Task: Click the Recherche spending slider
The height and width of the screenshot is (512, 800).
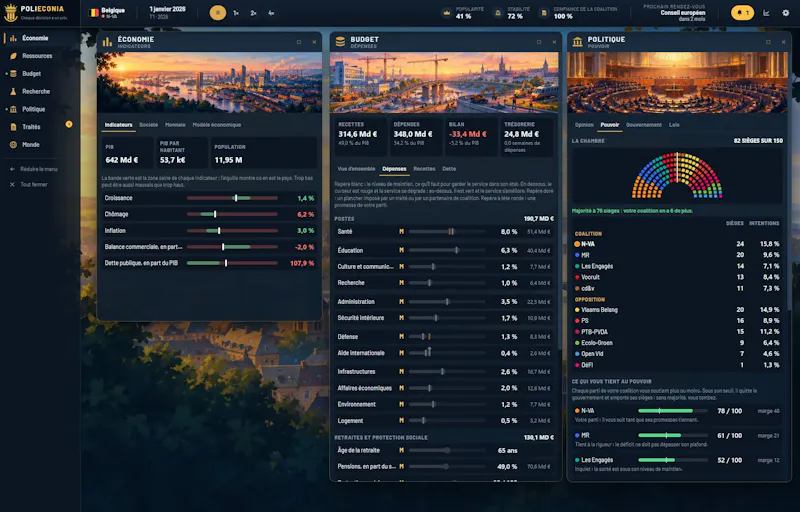Action: (x=447, y=283)
